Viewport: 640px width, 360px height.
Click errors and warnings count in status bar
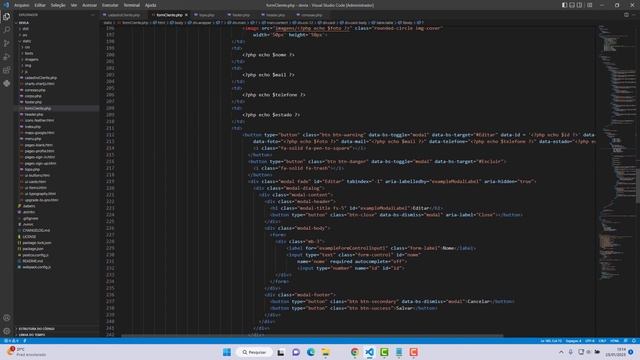[x=11, y=341]
